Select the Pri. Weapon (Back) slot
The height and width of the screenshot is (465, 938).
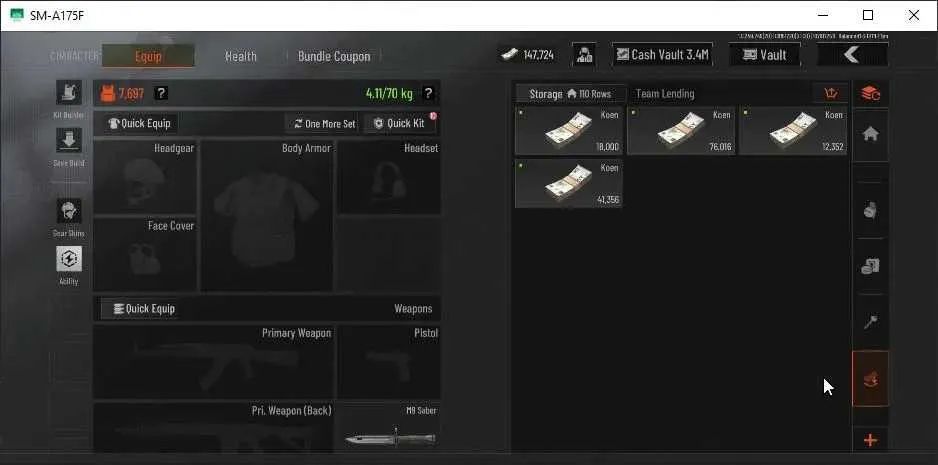pyautogui.click(x=214, y=427)
